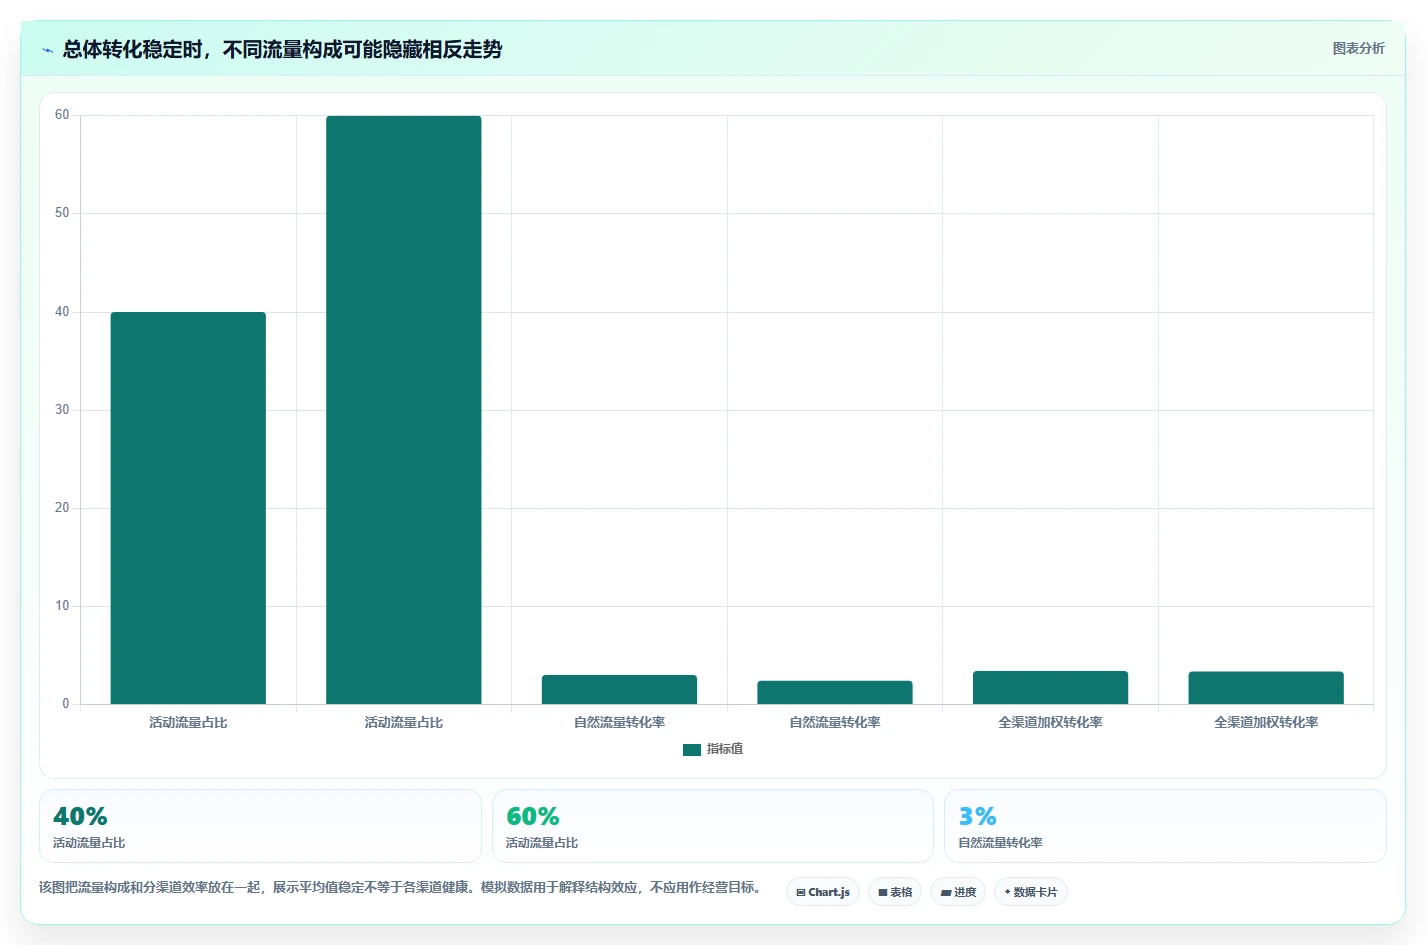Select the 40% 活动流量占比 data card
The image size is (1426, 945).
(x=260, y=826)
